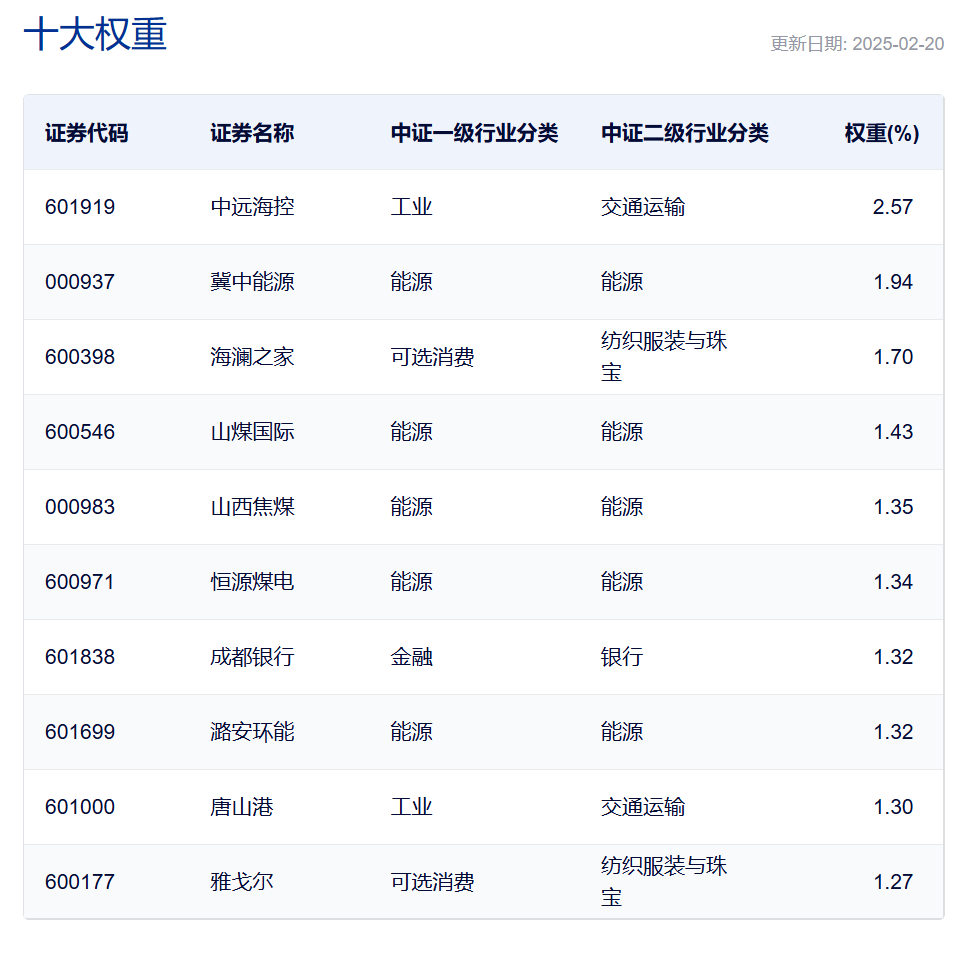Click the 十大权重 heading

pyautogui.click(x=95, y=34)
